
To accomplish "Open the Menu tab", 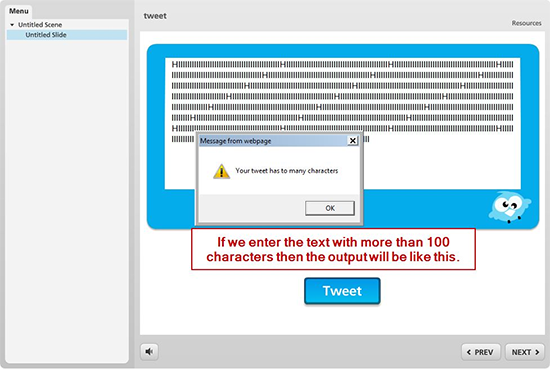I will [19, 11].
